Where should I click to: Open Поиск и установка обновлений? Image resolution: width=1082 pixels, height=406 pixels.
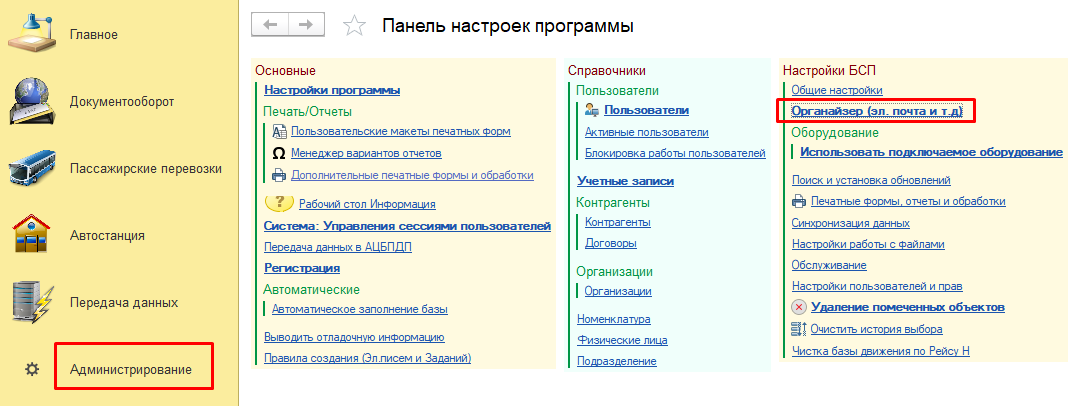[x=870, y=180]
